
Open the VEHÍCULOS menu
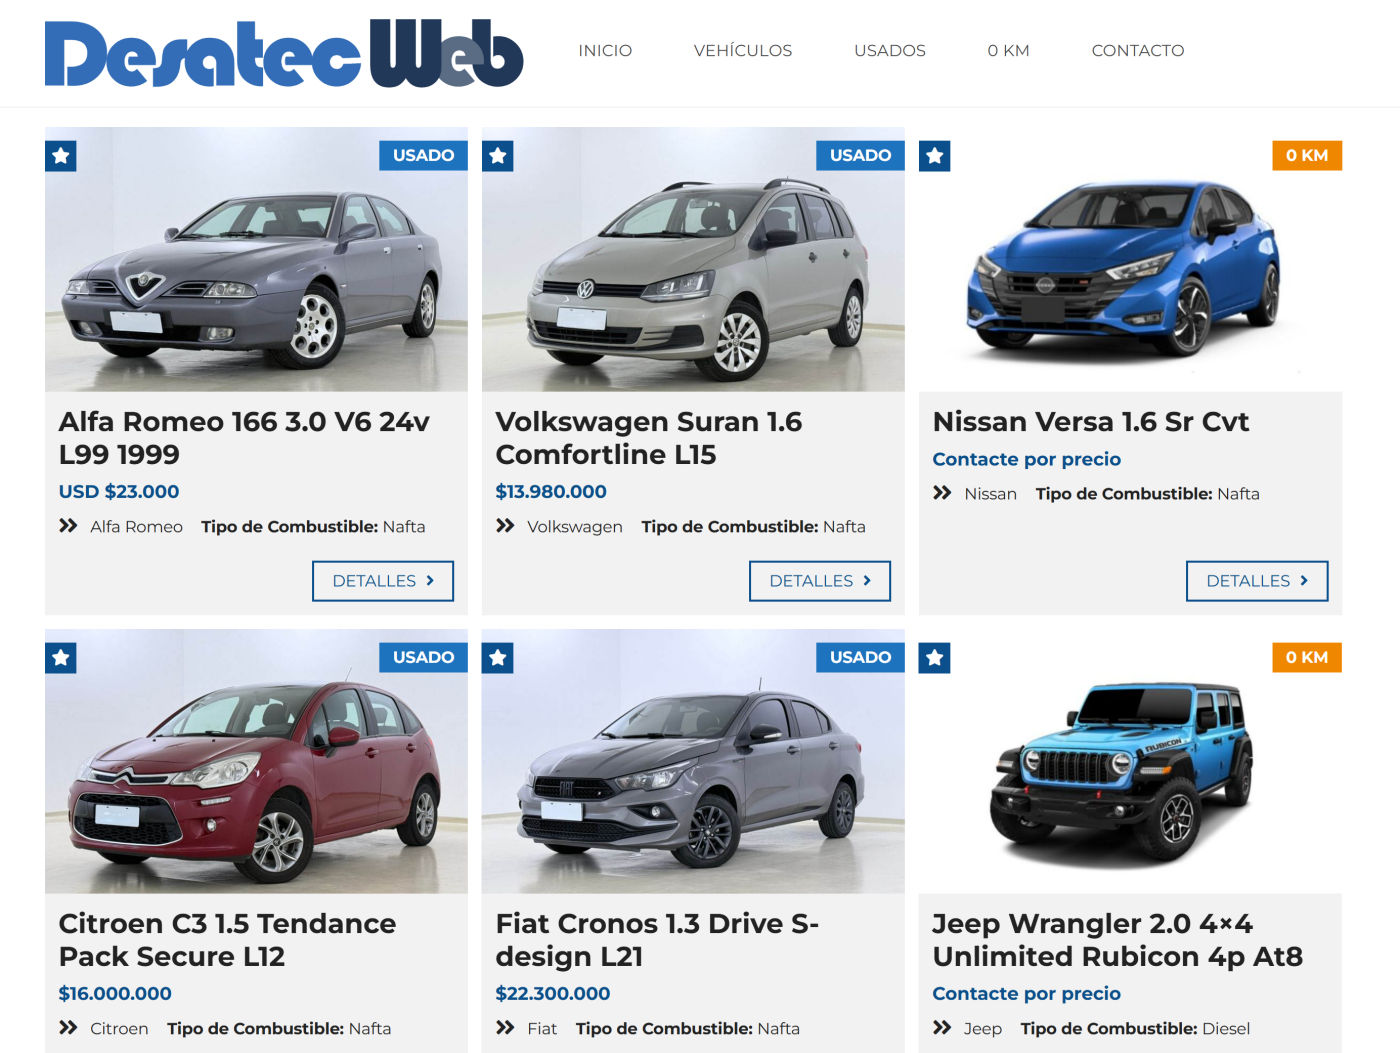(743, 50)
